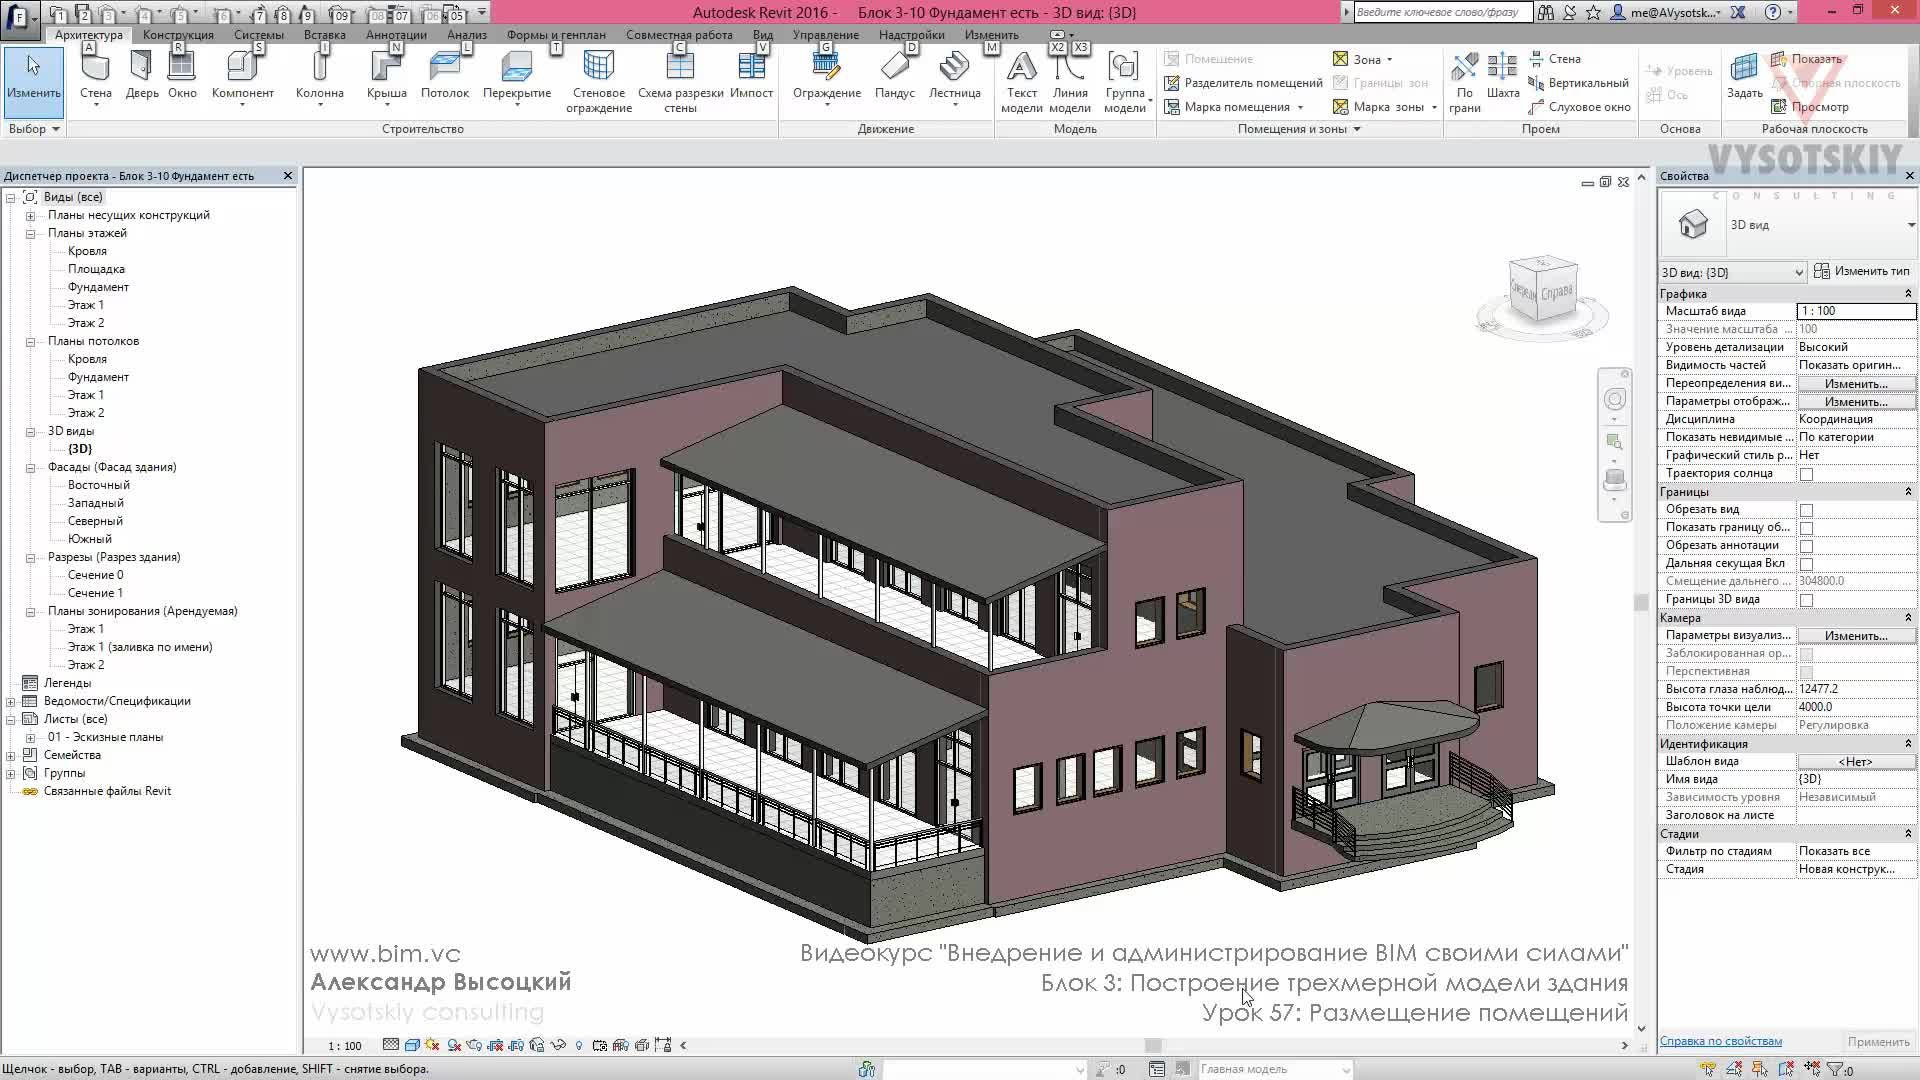Switch to the Вид ribbon tab
1920x1080 pixels.
[763, 35]
